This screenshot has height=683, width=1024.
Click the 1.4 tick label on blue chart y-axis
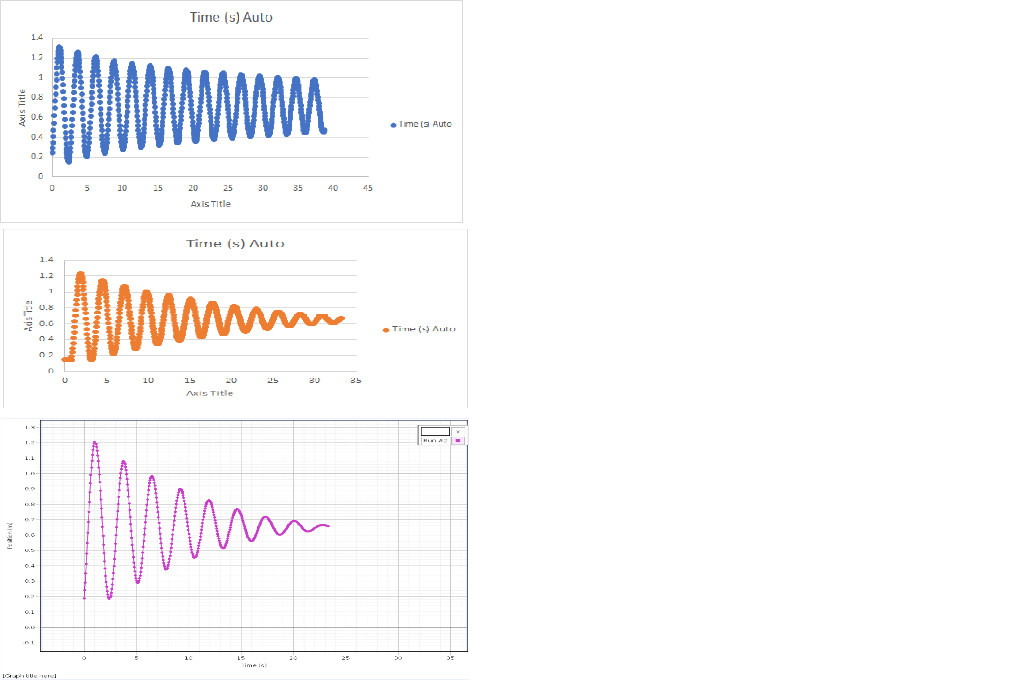click(37, 38)
